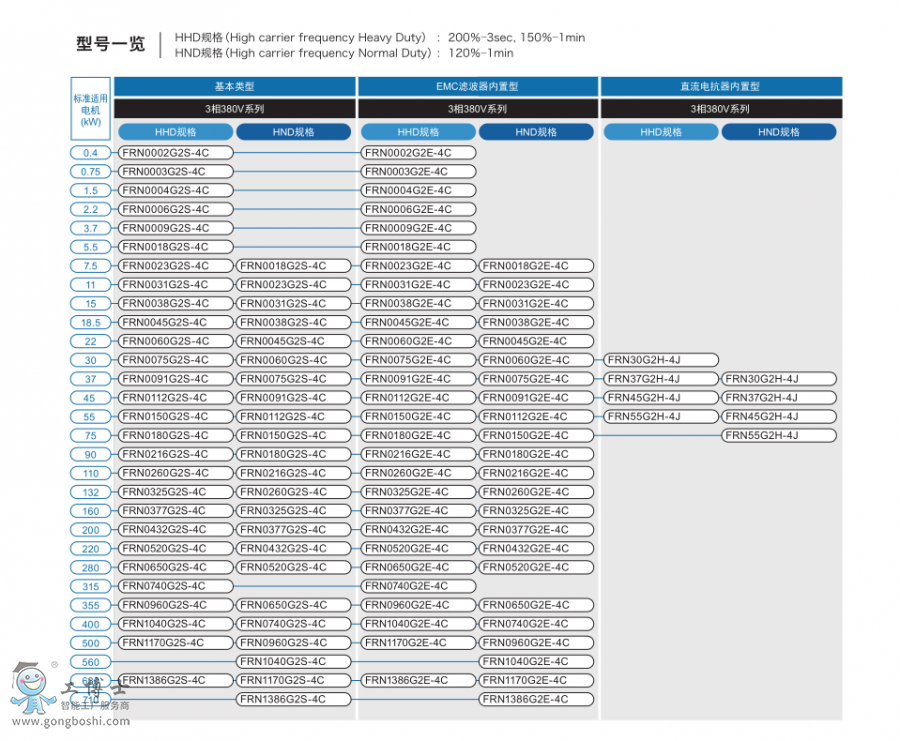Select the 基本类型 header tab
The height and width of the screenshot is (741, 900).
(234, 87)
